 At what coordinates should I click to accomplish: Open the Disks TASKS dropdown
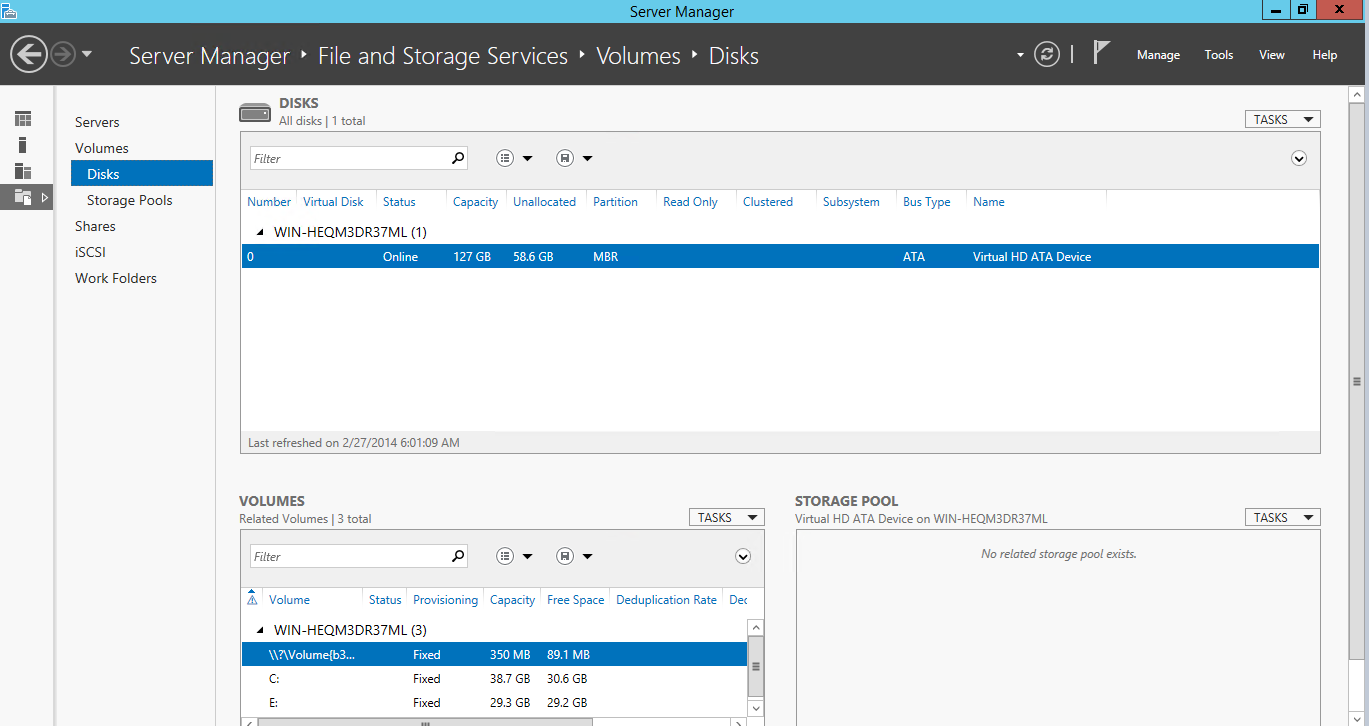[x=1282, y=119]
